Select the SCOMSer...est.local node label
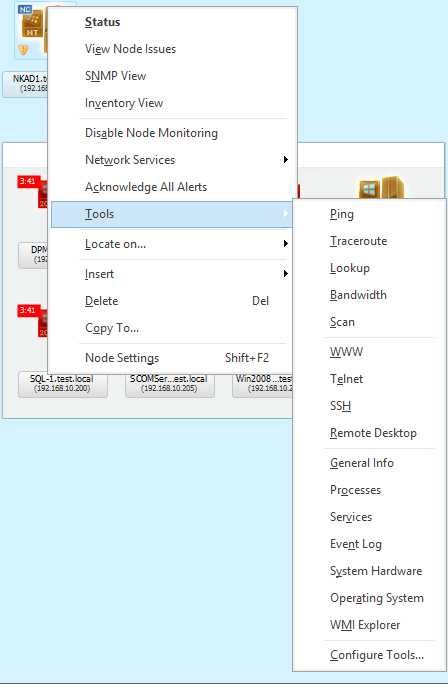Viewport: 448px width, 684px height. [170, 383]
